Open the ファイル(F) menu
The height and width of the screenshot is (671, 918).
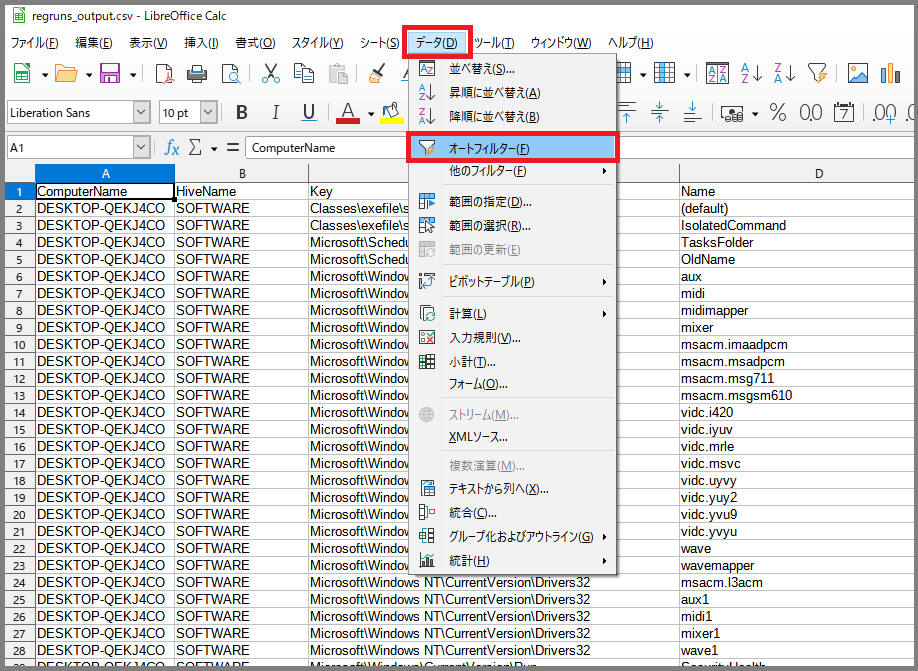tap(35, 43)
